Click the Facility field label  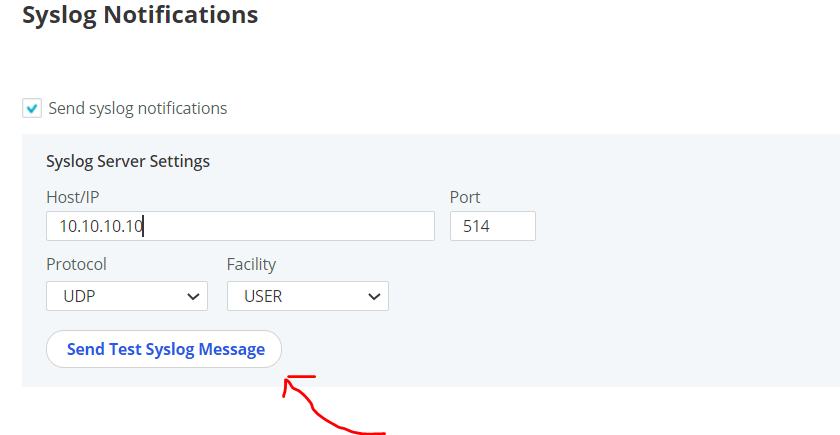pyautogui.click(x=251, y=264)
